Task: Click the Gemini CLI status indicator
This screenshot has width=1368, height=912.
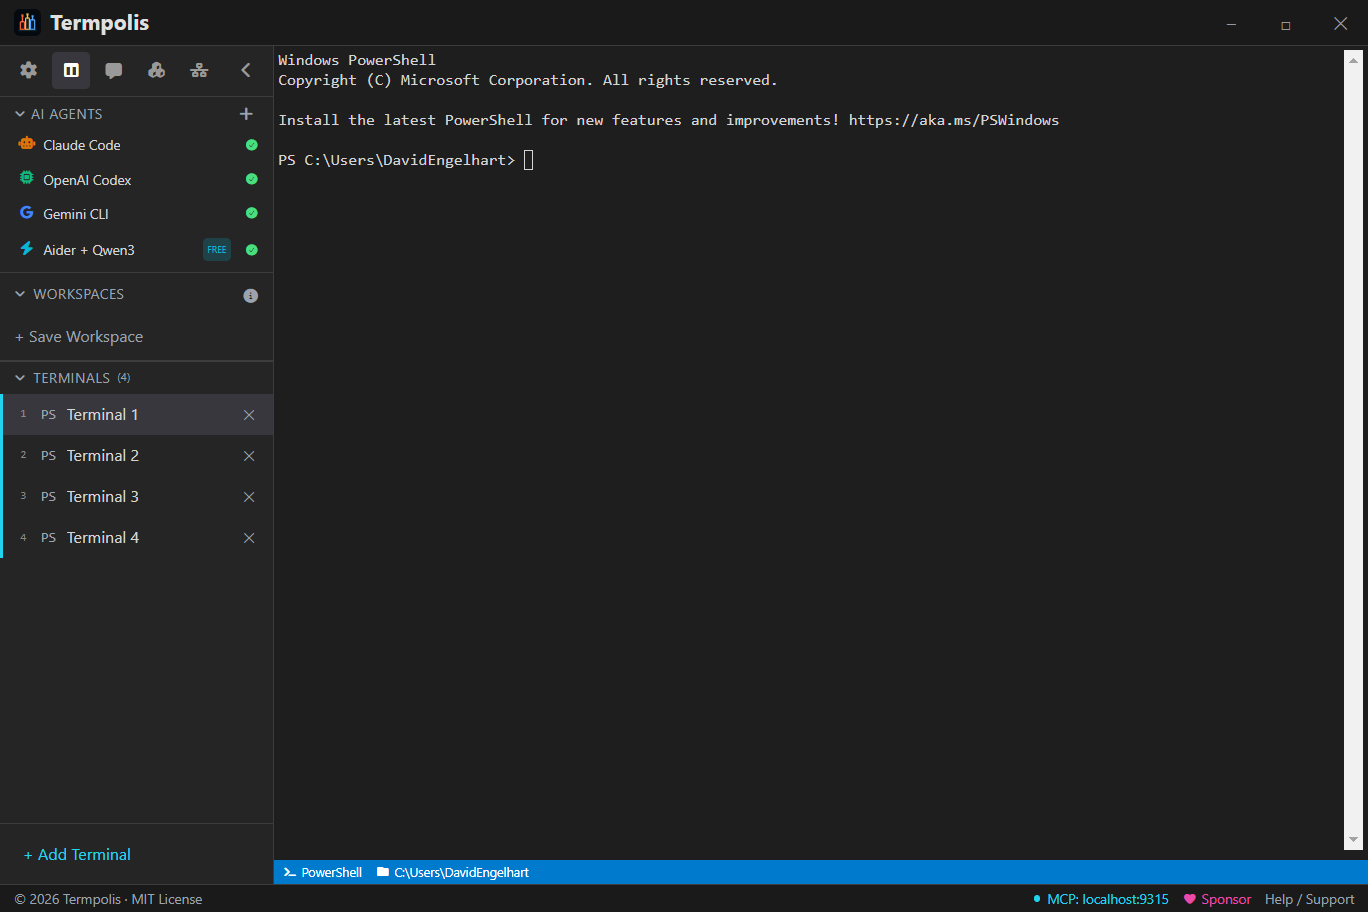Action: (251, 213)
